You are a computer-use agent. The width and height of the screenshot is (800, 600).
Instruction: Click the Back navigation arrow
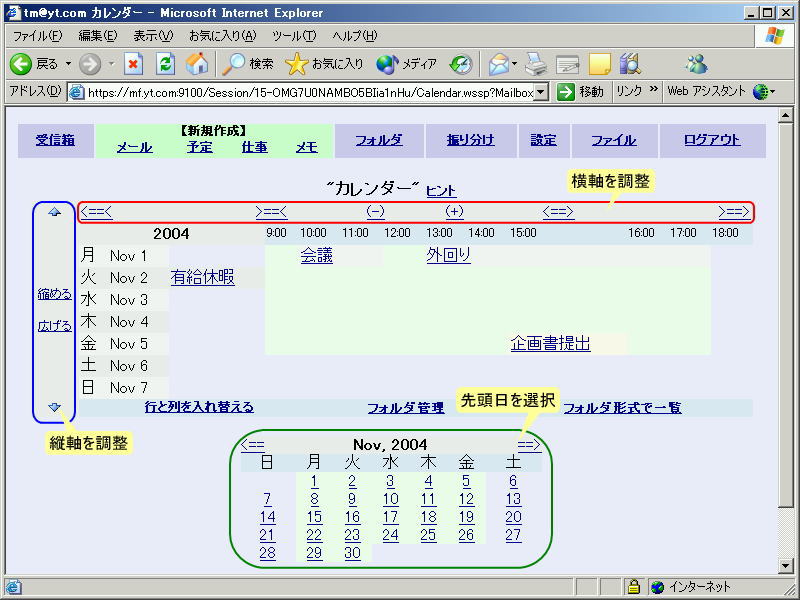click(x=22, y=64)
